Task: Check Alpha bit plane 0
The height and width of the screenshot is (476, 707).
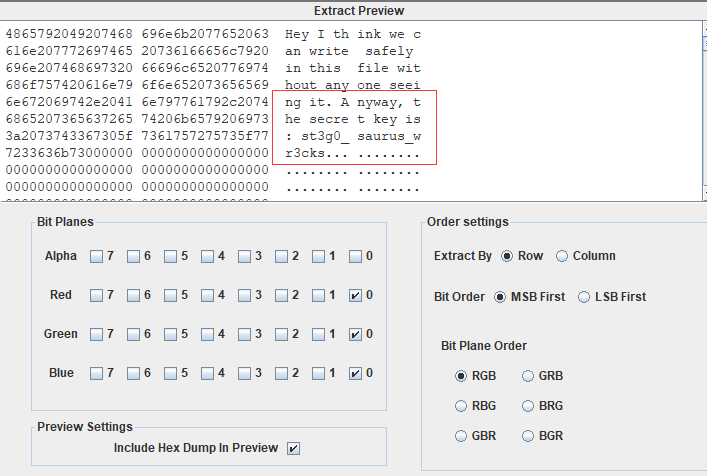Action: click(355, 256)
